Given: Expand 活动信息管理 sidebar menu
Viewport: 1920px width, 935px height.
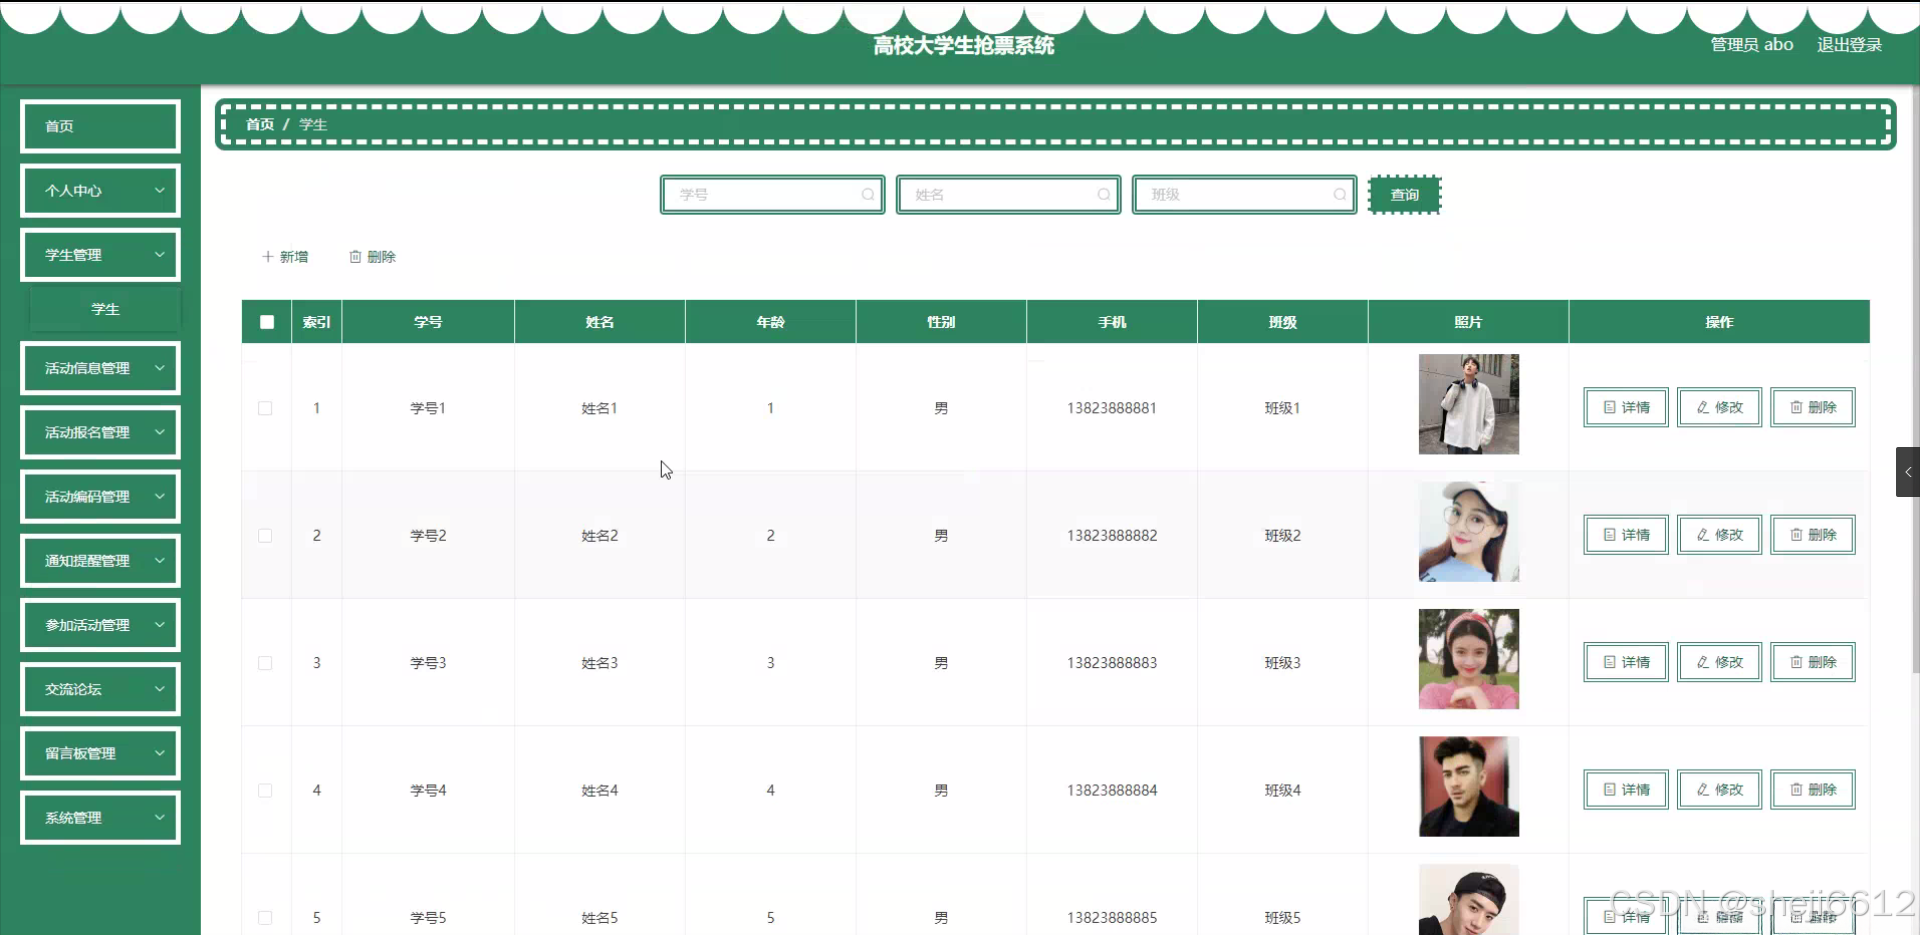Looking at the screenshot, I should point(100,368).
